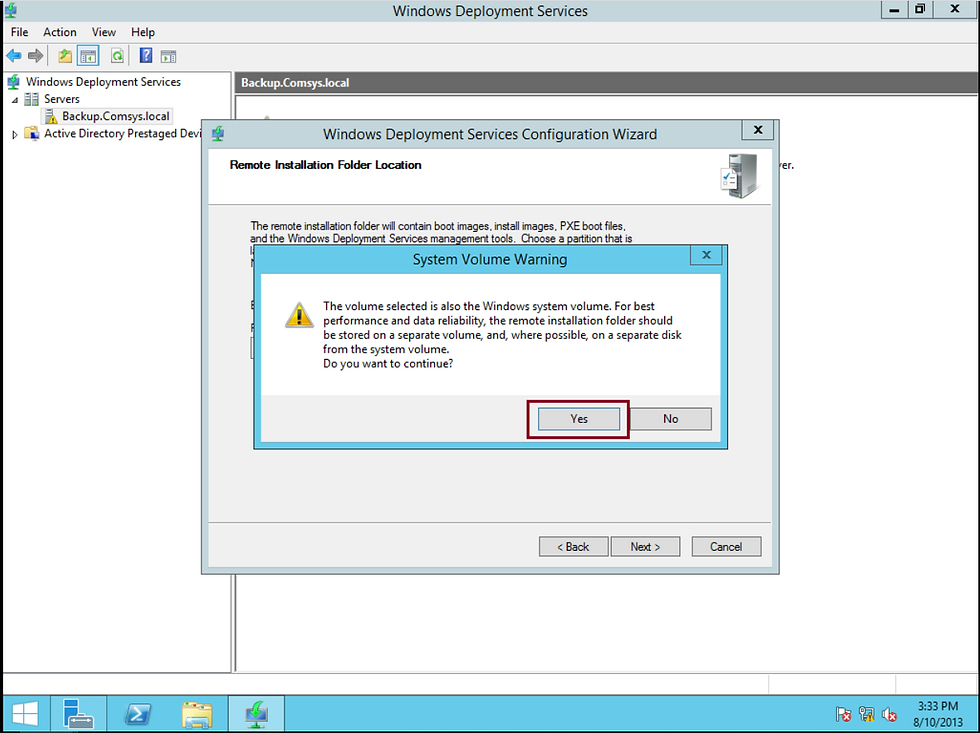Minimize the Windows Deployment Services window

click(894, 9)
